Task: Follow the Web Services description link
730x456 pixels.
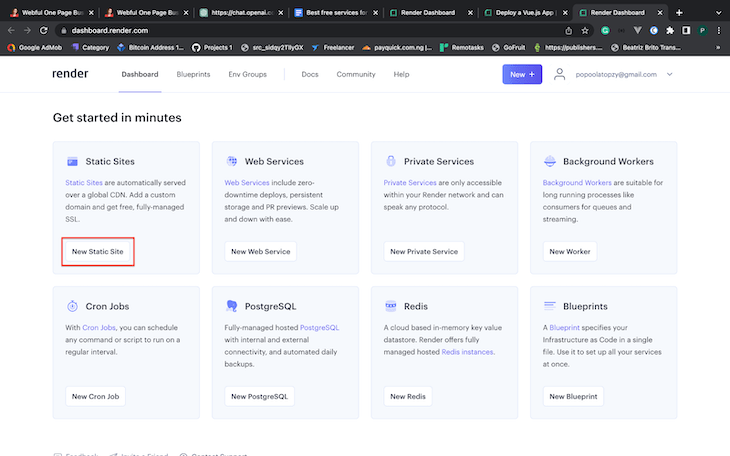Action: click(247, 183)
